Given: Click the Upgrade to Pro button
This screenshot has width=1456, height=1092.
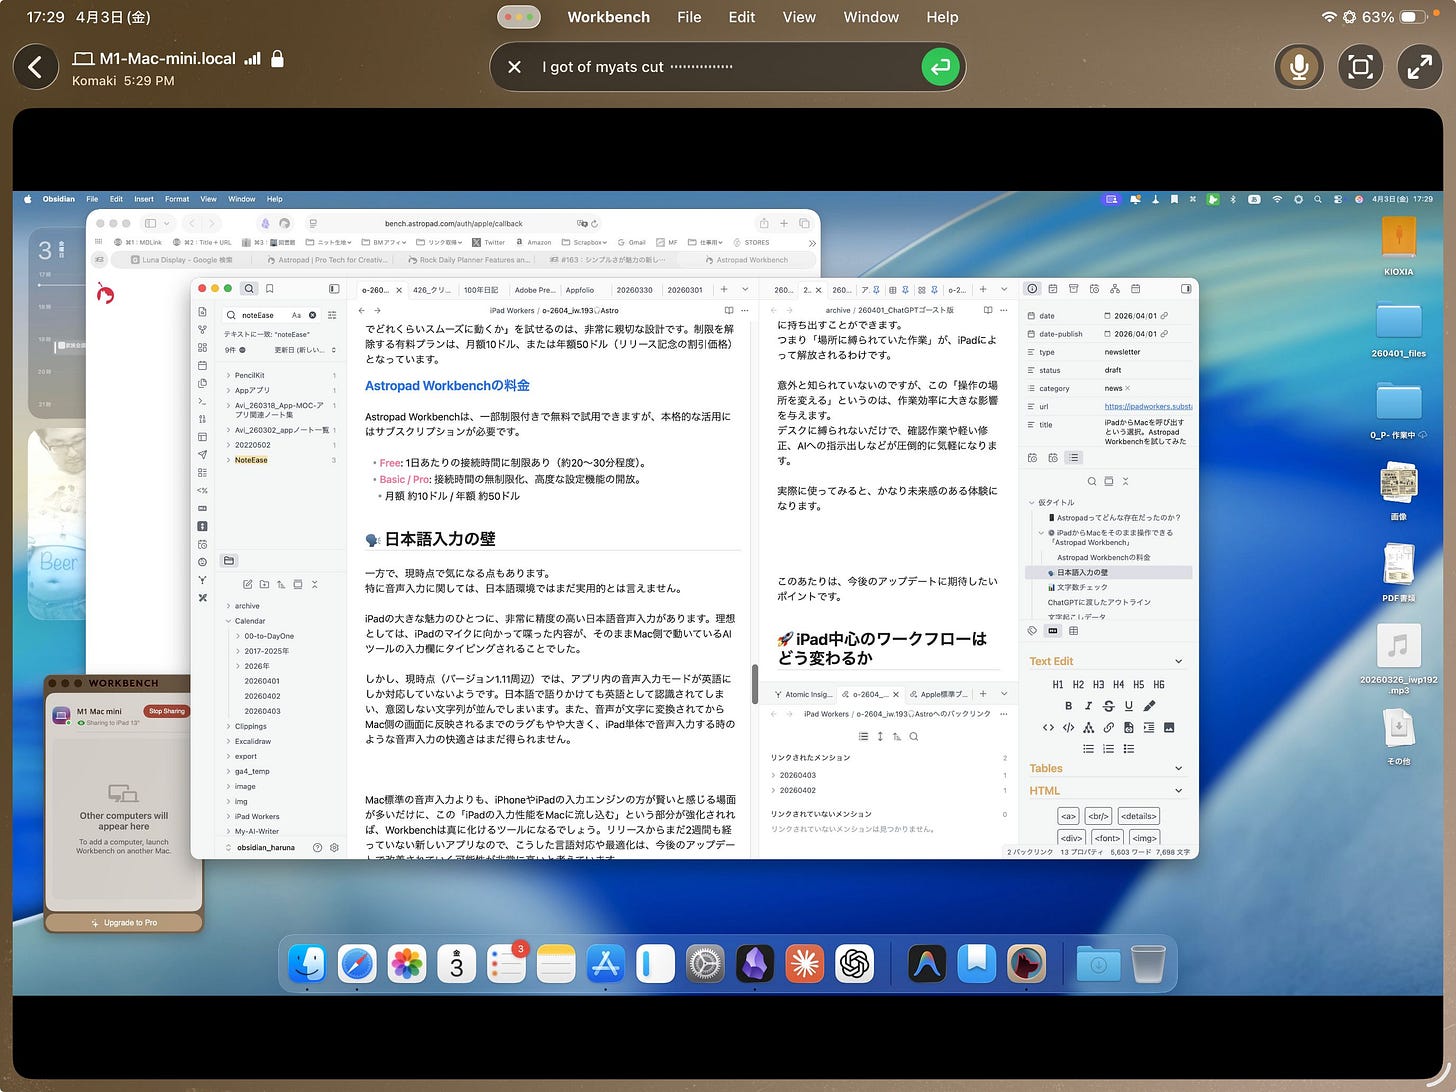Looking at the screenshot, I should [124, 922].
